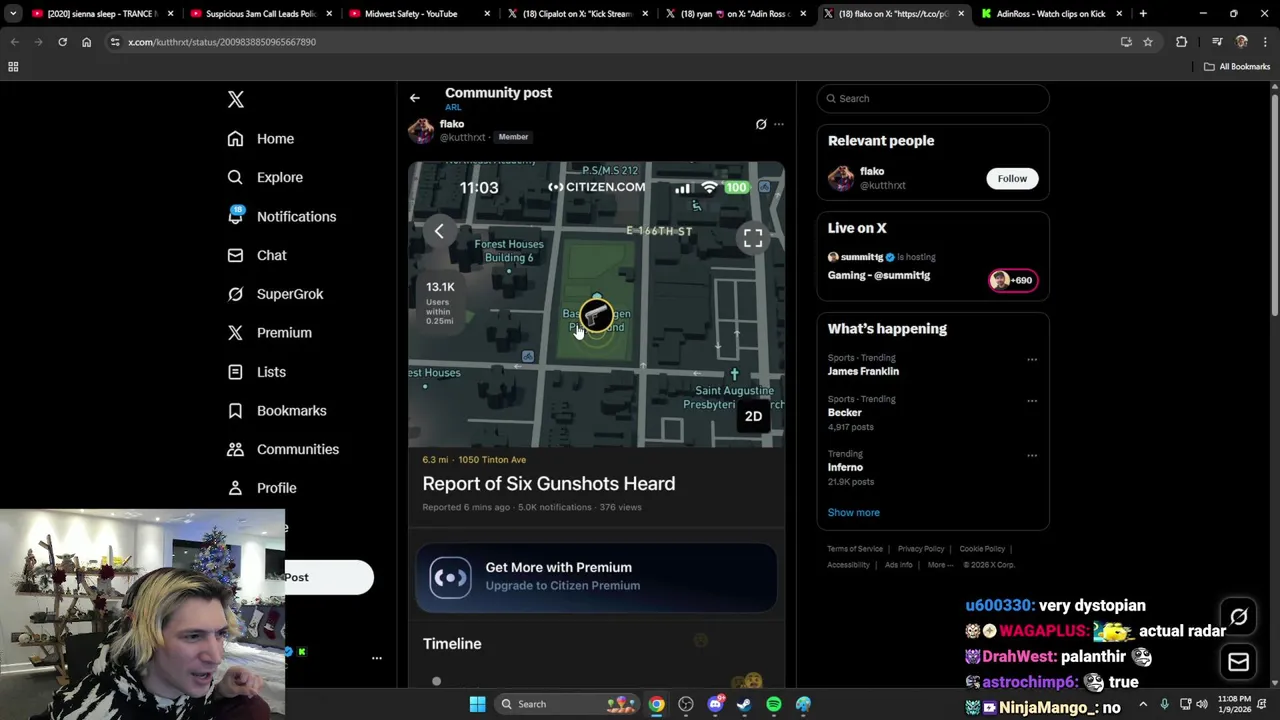Go to Home in X sidebar
This screenshot has height=720, width=1280.
pyautogui.click(x=261, y=139)
